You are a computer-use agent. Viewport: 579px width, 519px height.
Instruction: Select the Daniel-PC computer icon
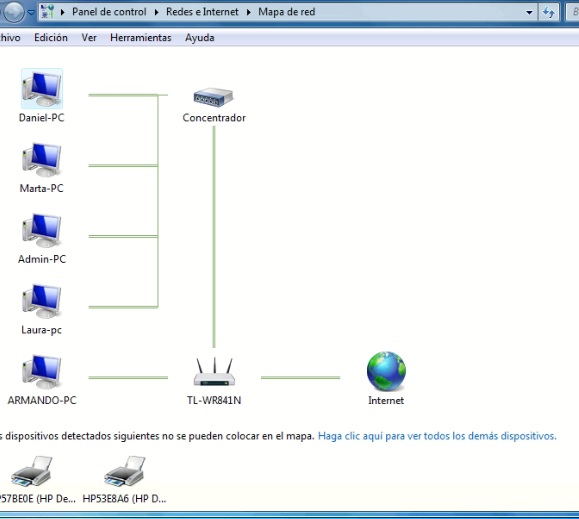click(42, 89)
